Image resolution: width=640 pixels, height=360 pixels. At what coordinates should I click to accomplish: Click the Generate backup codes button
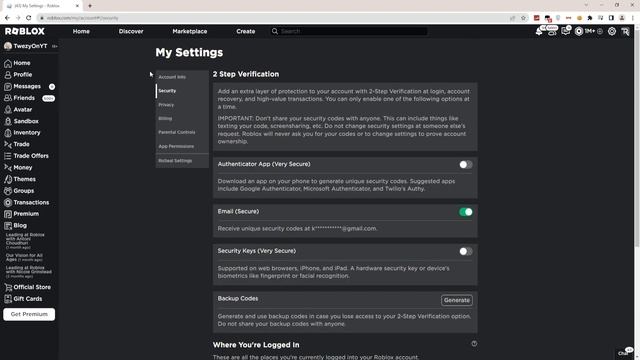[457, 300]
